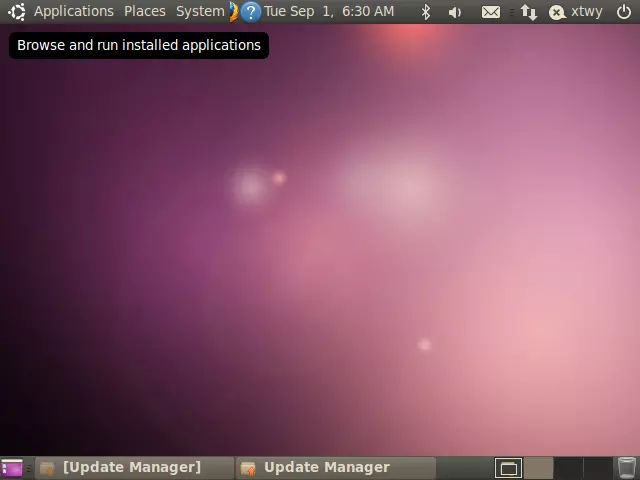
Task: Switch to the active Update Manager window
Action: coord(336,468)
